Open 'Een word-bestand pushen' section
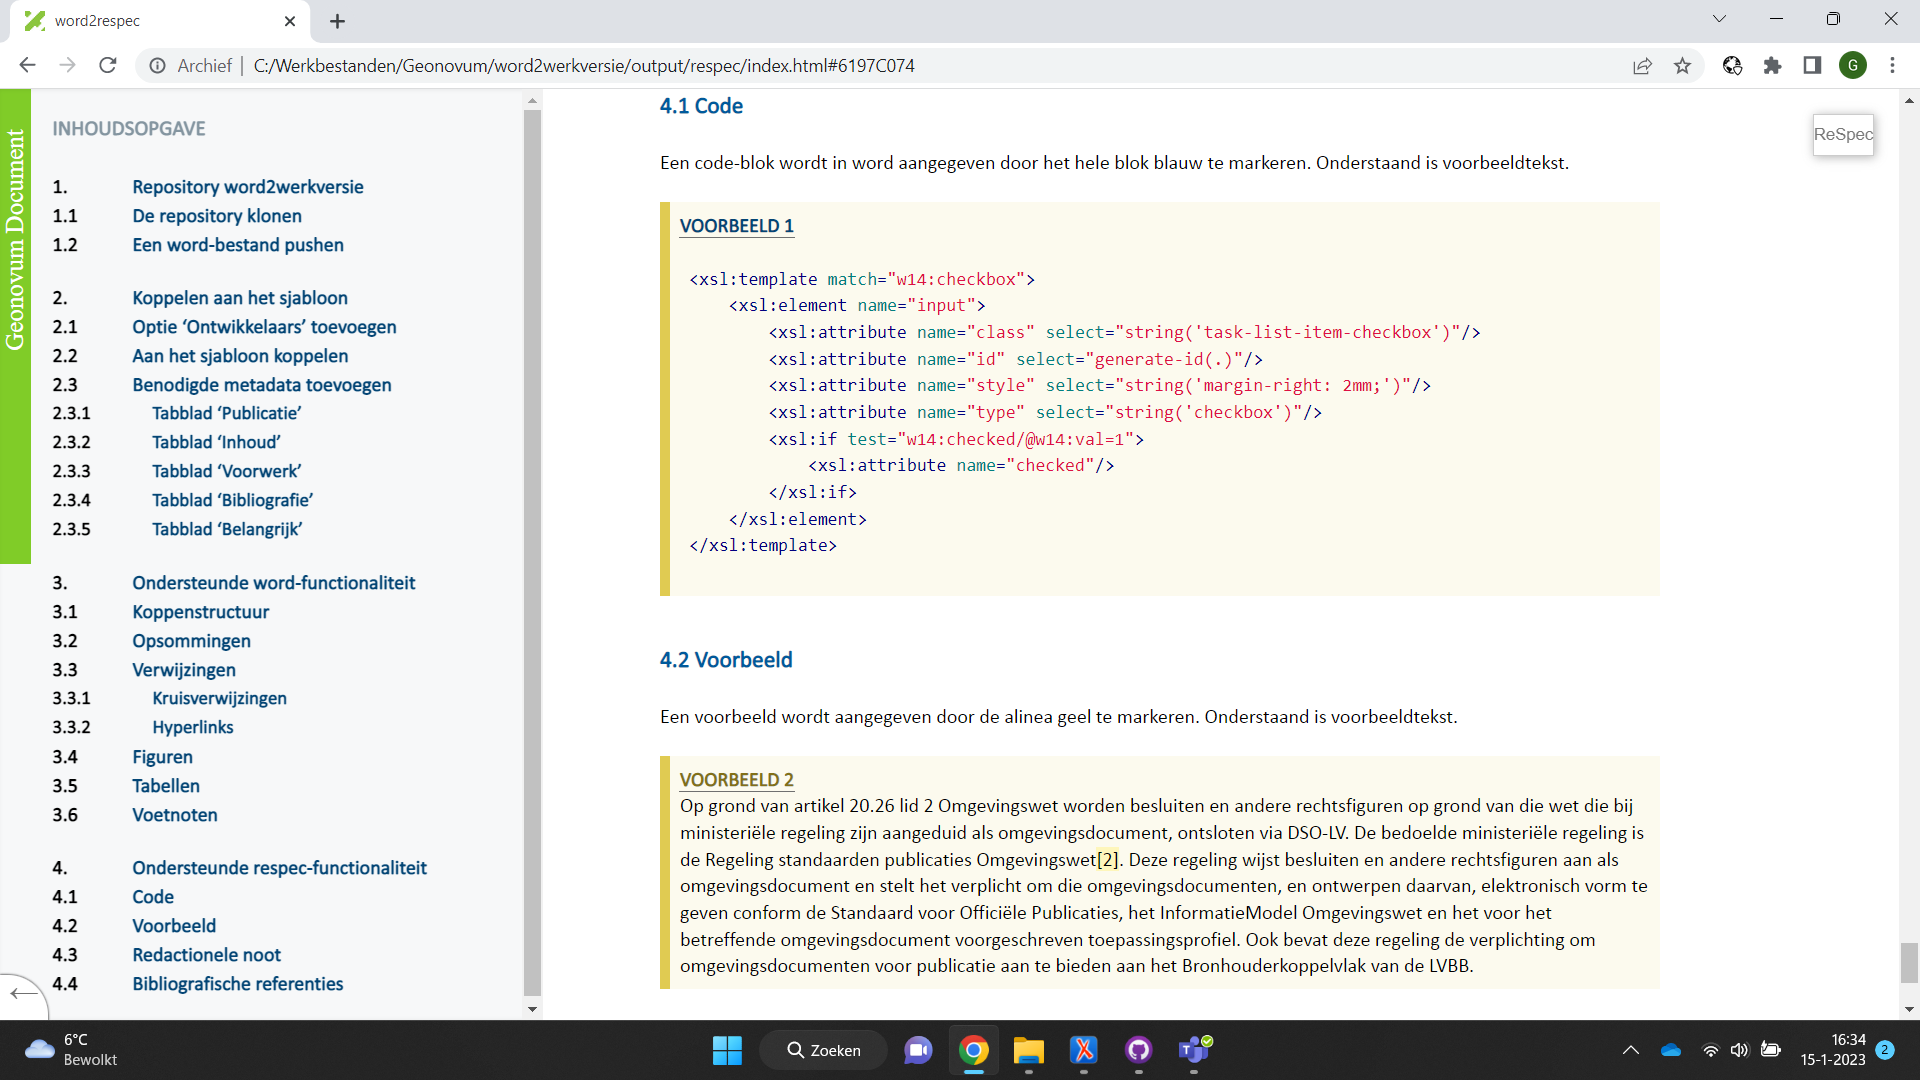Screen dimensions: 1920x1080 [238, 245]
